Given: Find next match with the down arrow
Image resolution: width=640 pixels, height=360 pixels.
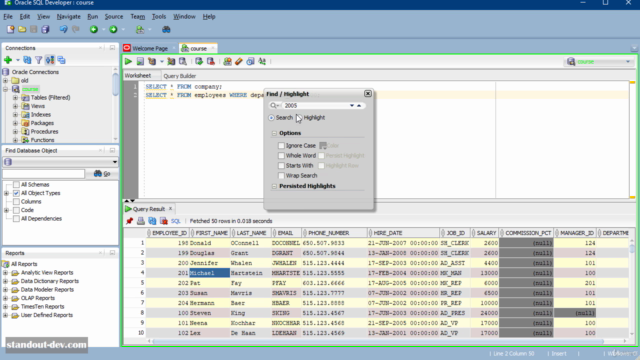Looking at the screenshot, I should (352, 105).
